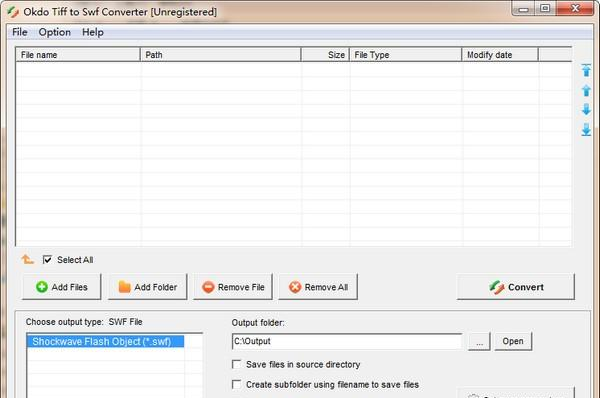Image resolution: width=600 pixels, height=398 pixels.
Task: Start conversion with the Convert button
Action: 516,287
